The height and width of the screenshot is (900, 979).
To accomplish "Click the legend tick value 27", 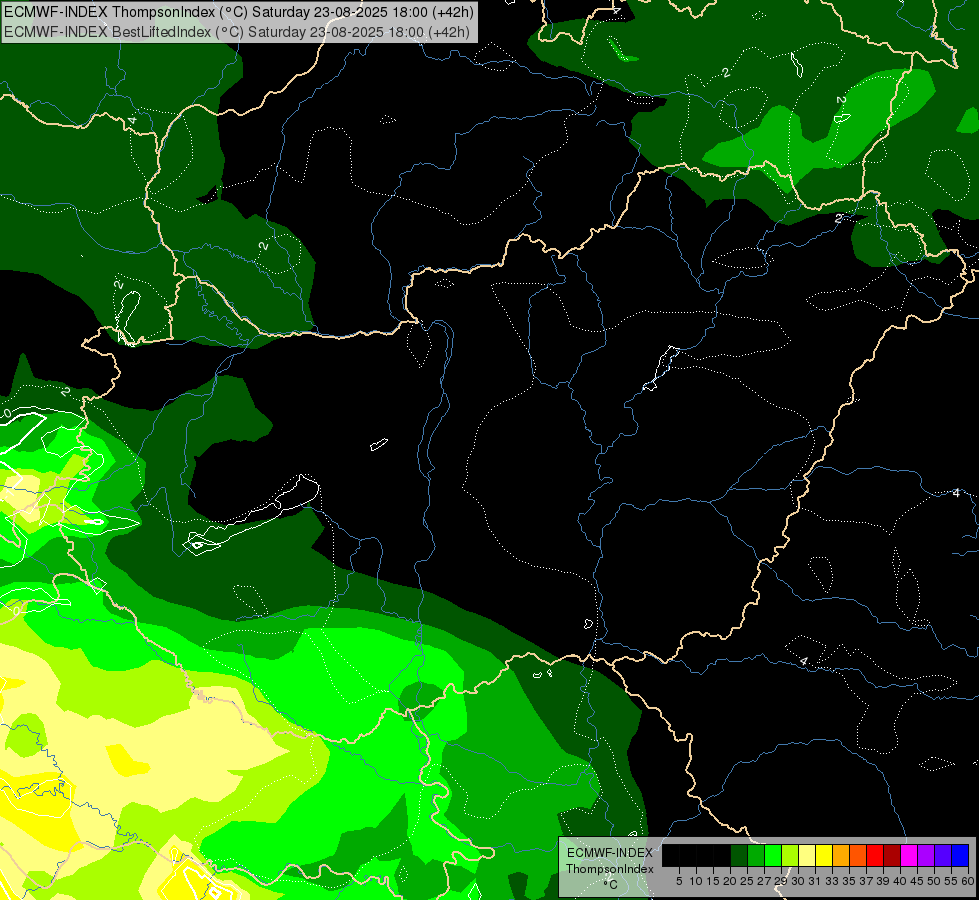I will pyautogui.click(x=764, y=881).
